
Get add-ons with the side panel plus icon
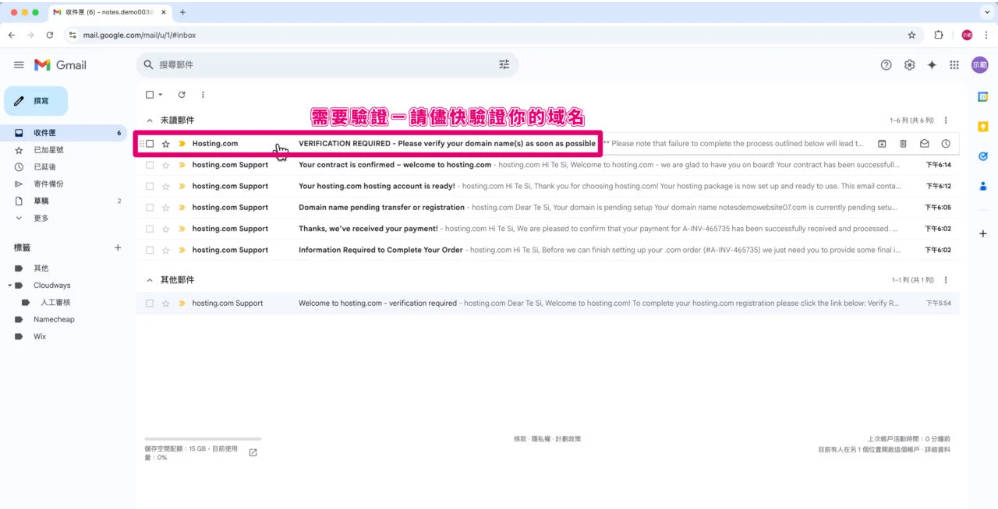tap(983, 234)
